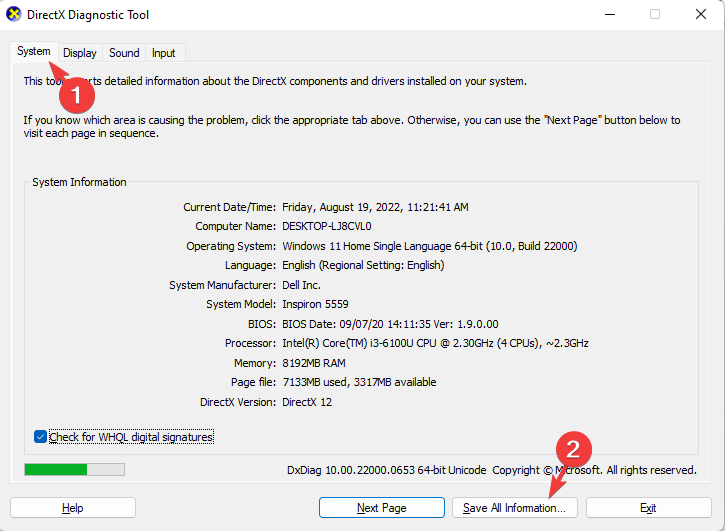Click the Processor value Intel Core i3-6100U
725x531 pixels.
(x=435, y=343)
